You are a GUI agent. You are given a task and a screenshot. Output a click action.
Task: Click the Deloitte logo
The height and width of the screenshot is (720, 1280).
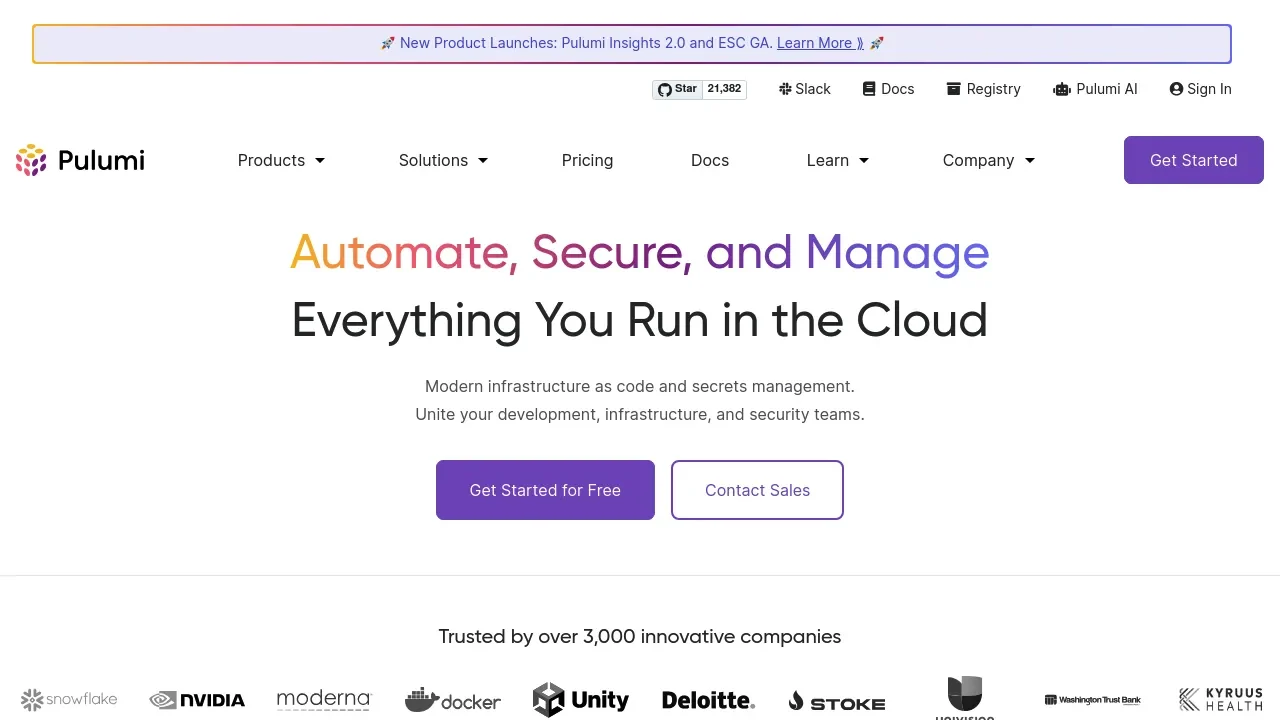coord(708,701)
